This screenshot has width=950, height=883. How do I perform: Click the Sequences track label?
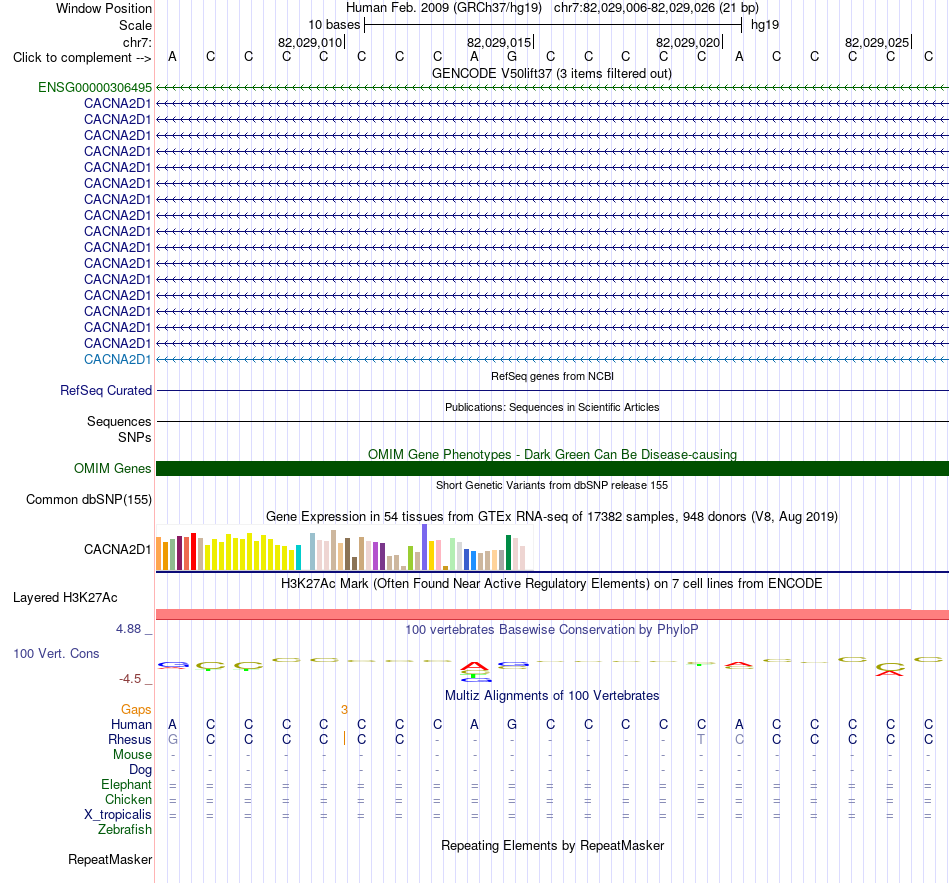[119, 421]
